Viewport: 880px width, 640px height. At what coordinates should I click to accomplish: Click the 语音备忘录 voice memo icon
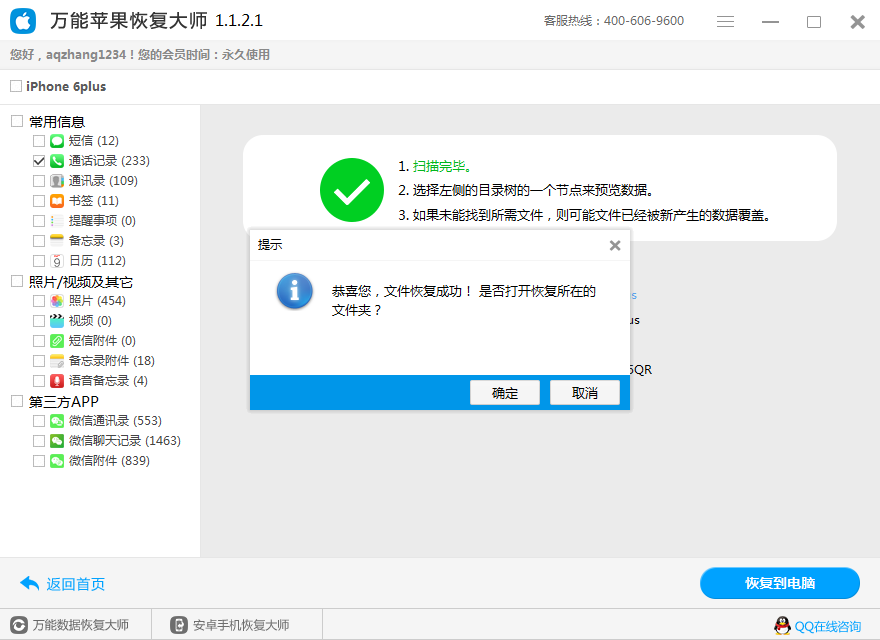click(x=55, y=380)
